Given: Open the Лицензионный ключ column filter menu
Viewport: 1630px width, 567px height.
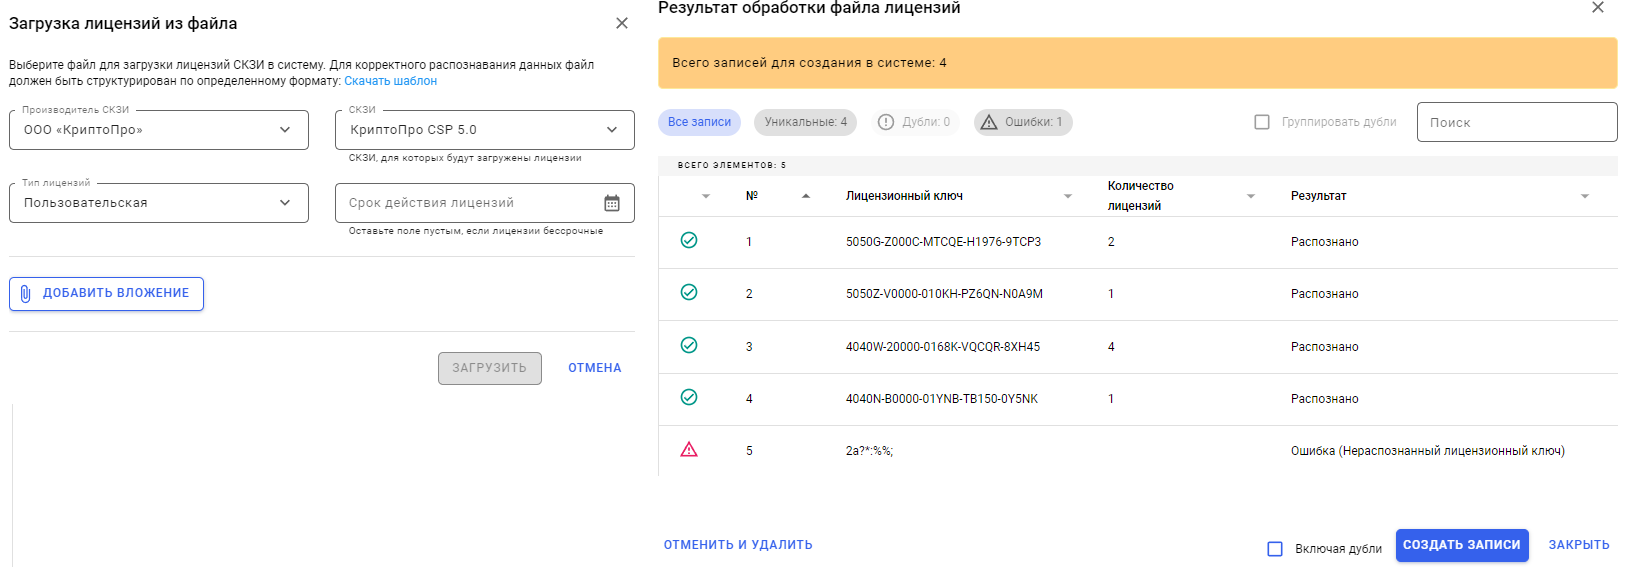Looking at the screenshot, I should coord(1068,196).
